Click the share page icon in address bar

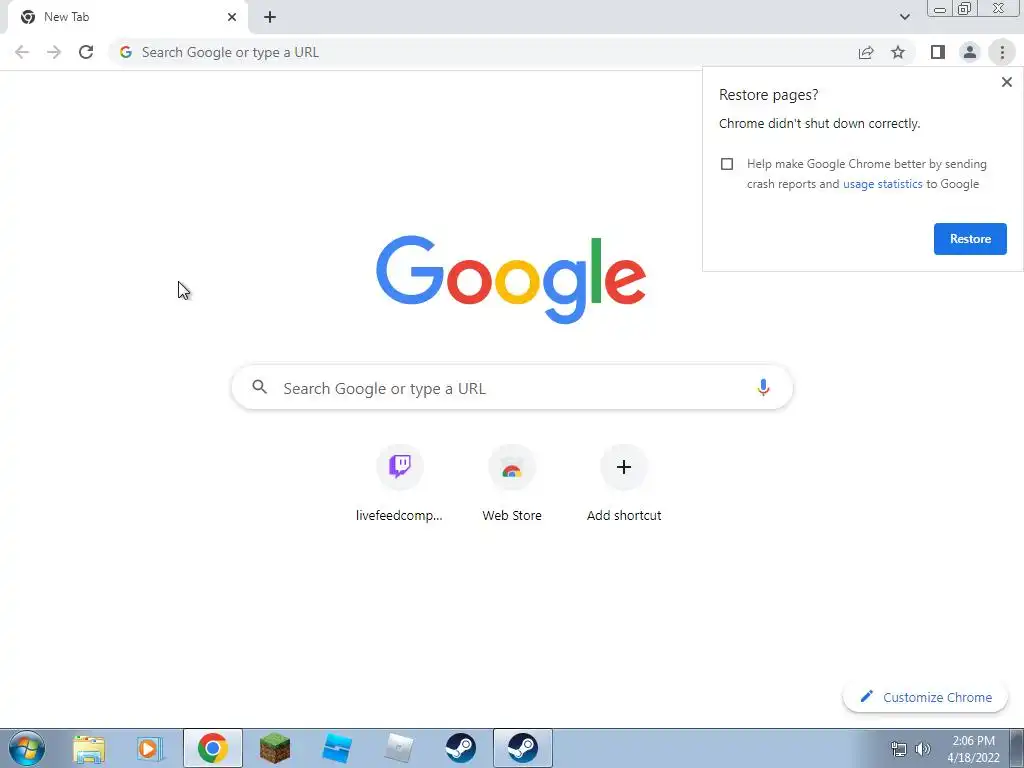866,52
